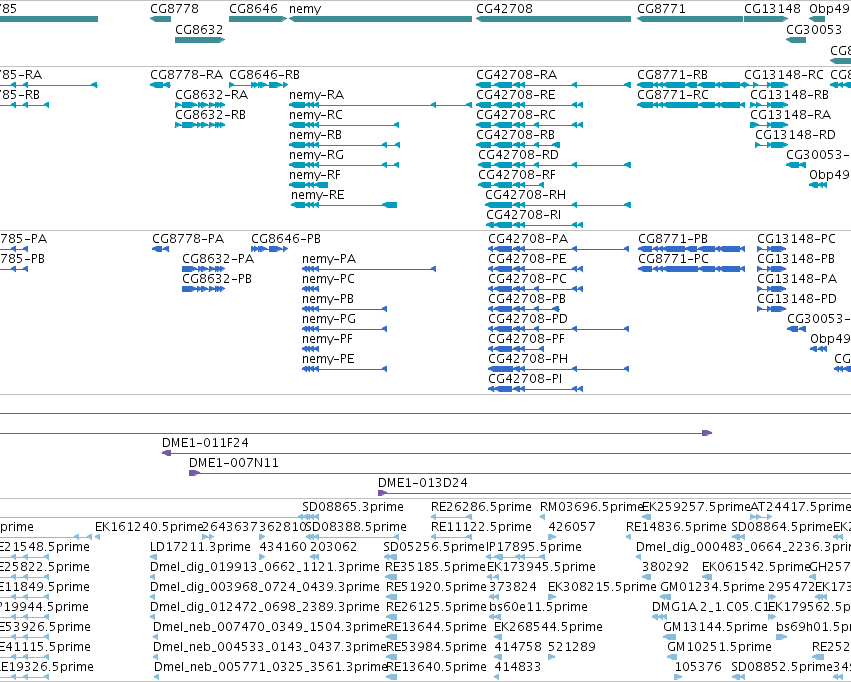Screen dimensions: 851x682
Task: Click EST RE26286.5prime
Action: (481, 507)
